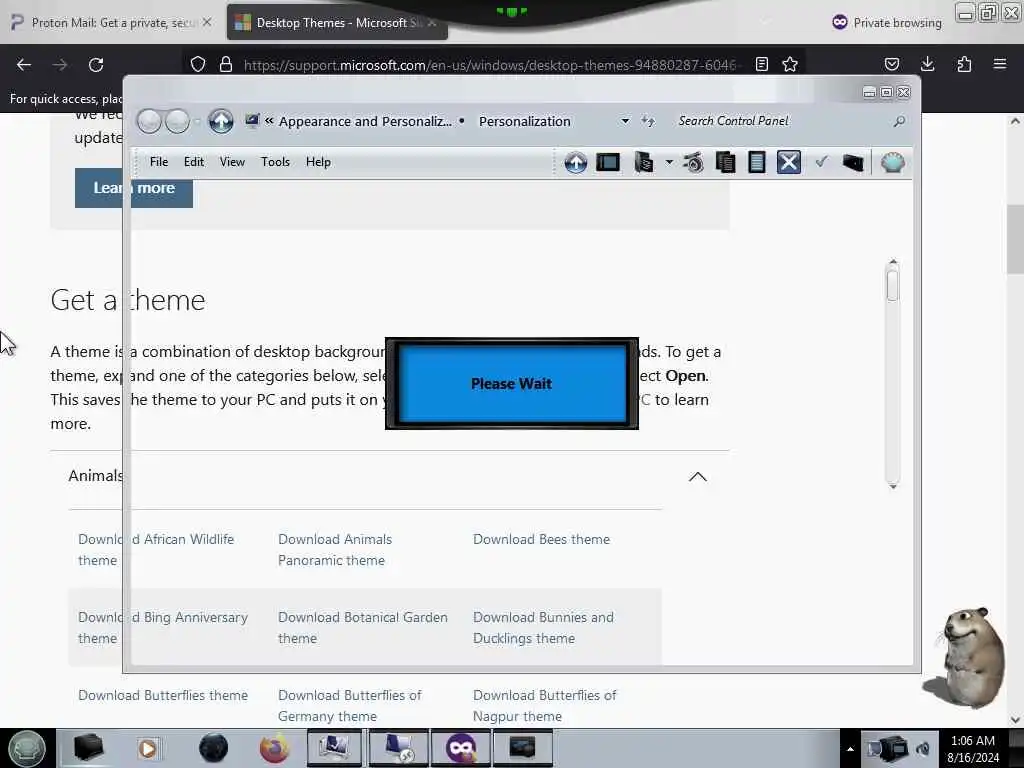Click the taskbar clock showing 1:06 AM

tap(973, 749)
